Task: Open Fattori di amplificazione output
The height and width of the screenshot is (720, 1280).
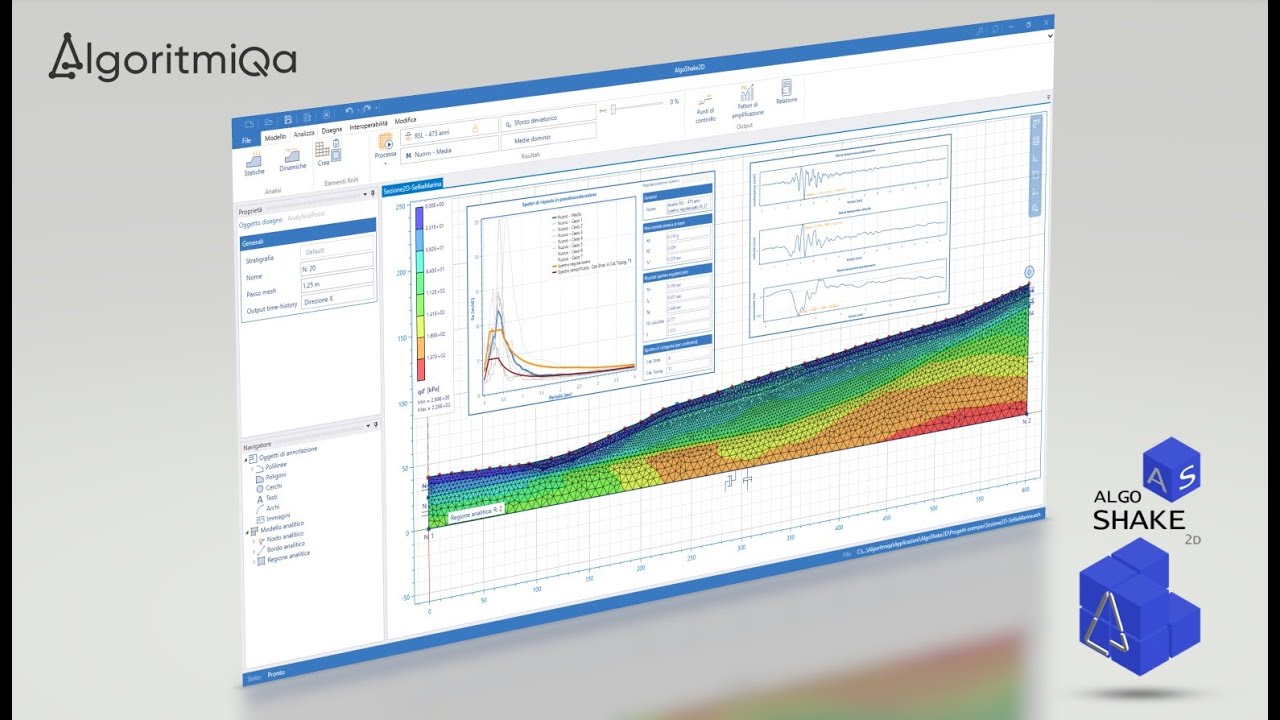Action: click(748, 93)
